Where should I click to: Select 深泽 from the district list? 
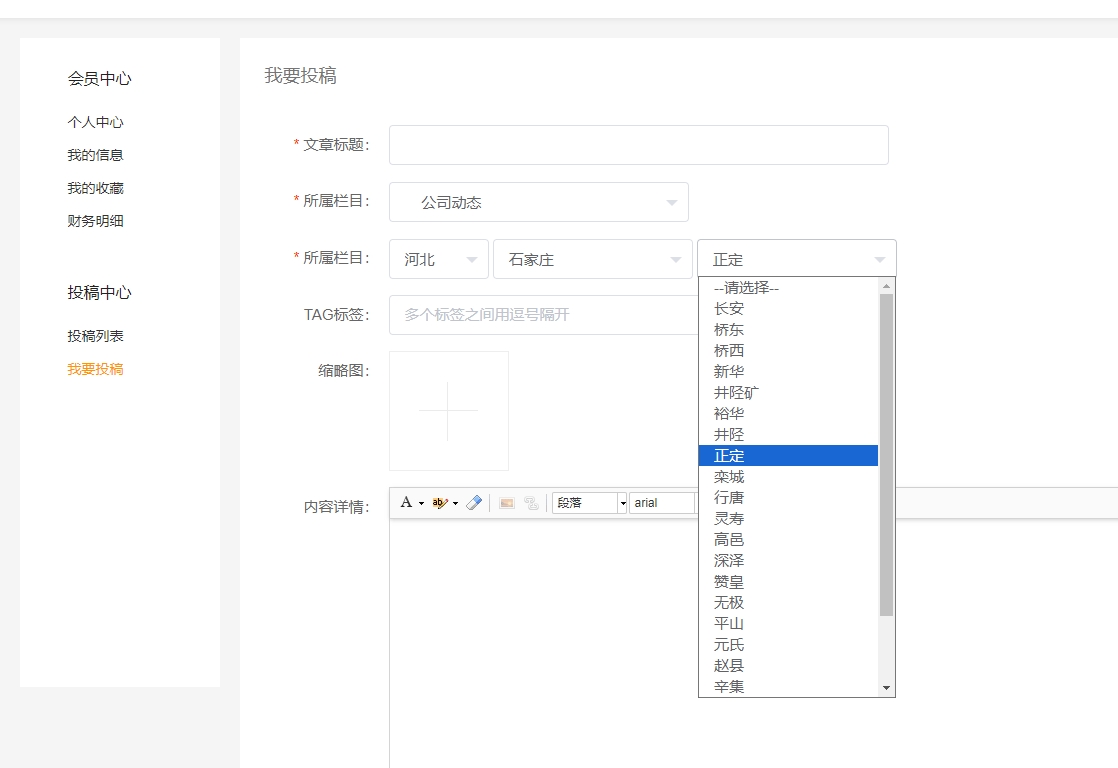pyautogui.click(x=789, y=560)
